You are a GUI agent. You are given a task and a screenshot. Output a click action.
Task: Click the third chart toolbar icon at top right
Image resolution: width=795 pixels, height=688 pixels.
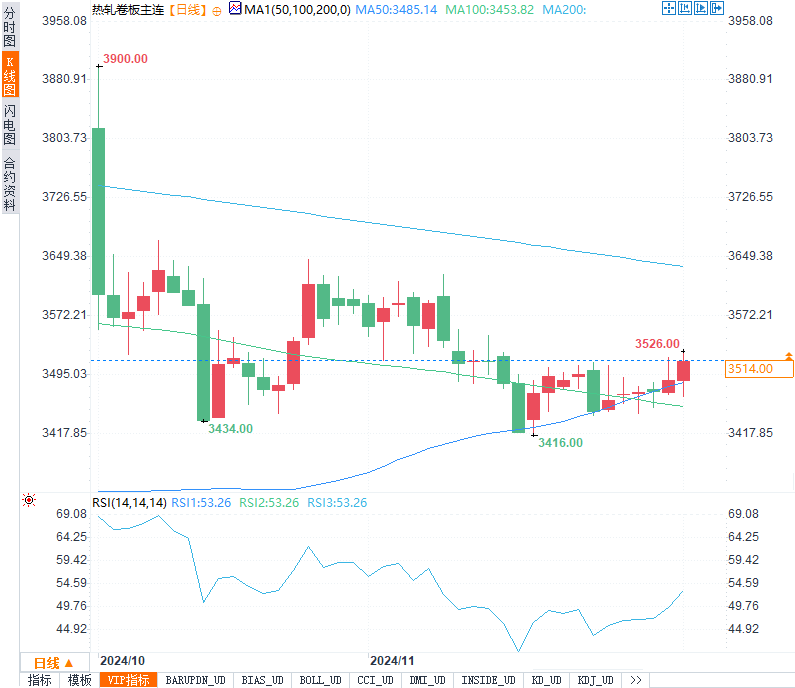click(701, 8)
